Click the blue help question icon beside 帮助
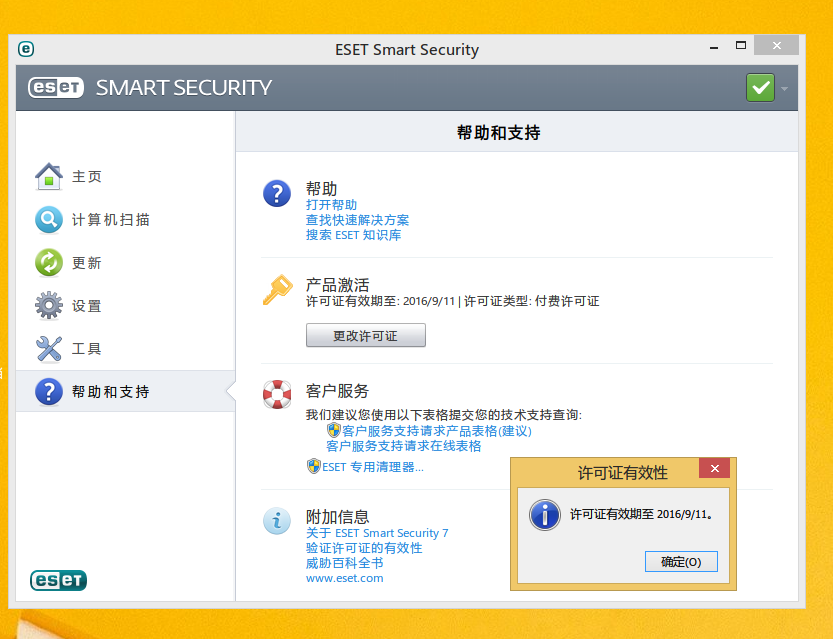The height and width of the screenshot is (639, 833). [x=277, y=193]
